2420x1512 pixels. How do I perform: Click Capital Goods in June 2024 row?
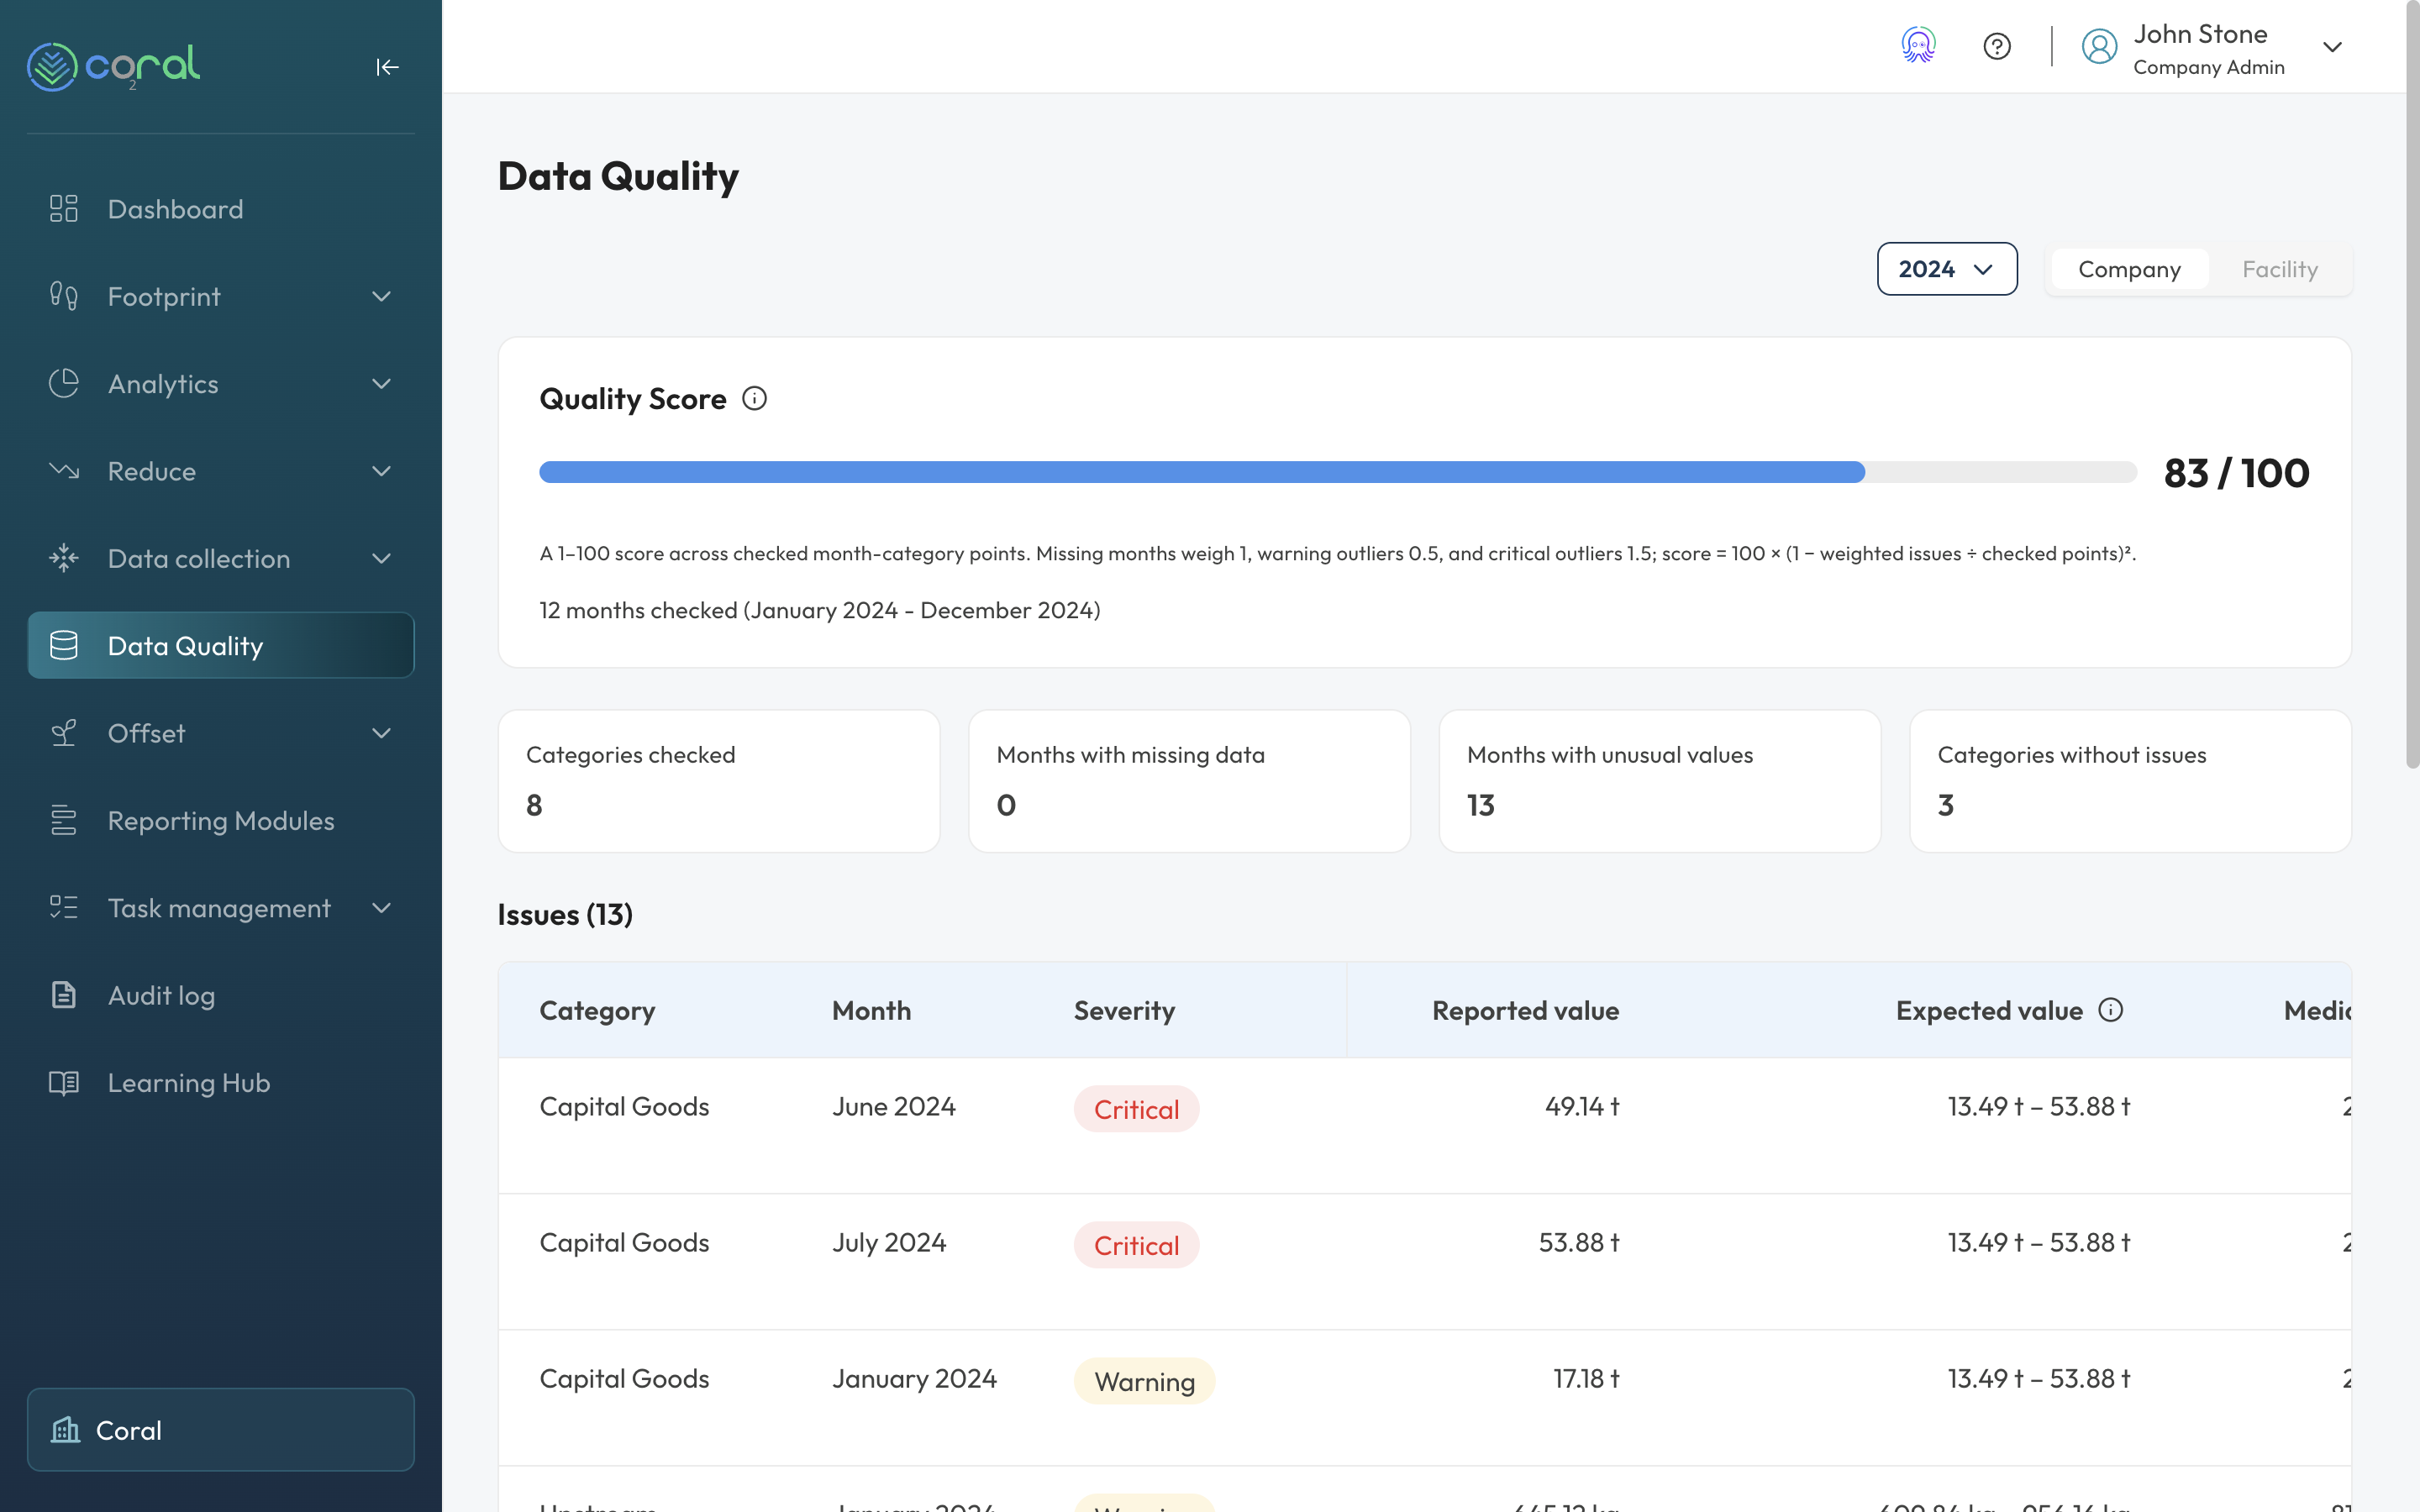pyautogui.click(x=624, y=1106)
